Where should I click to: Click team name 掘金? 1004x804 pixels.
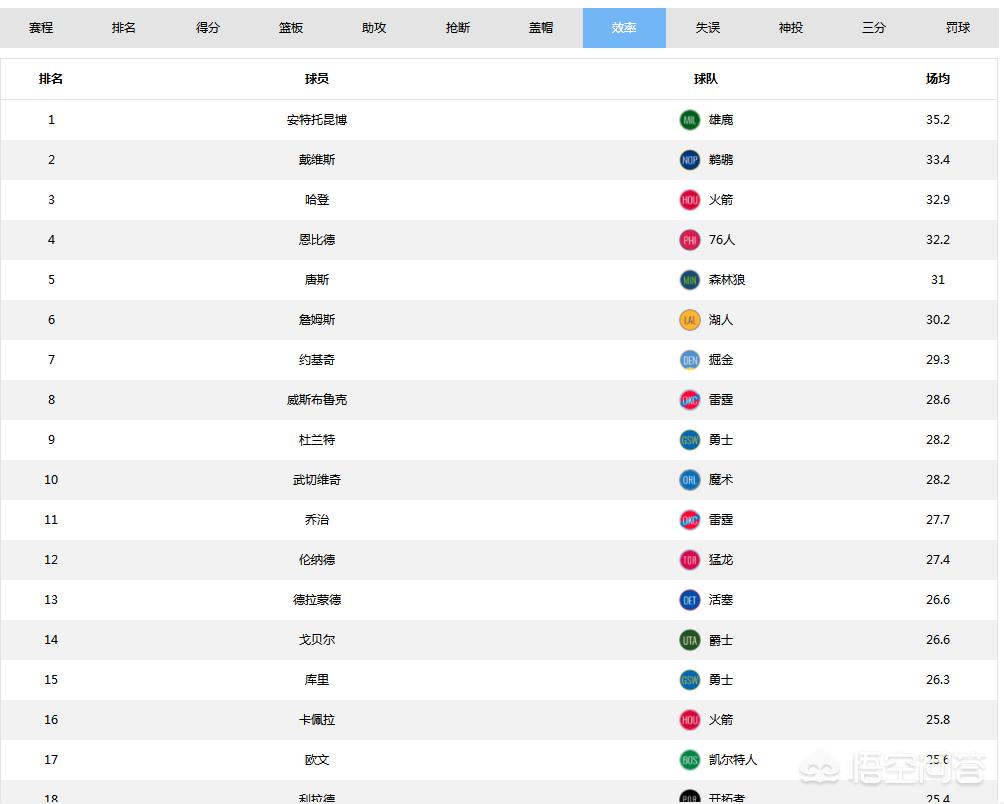(721, 360)
